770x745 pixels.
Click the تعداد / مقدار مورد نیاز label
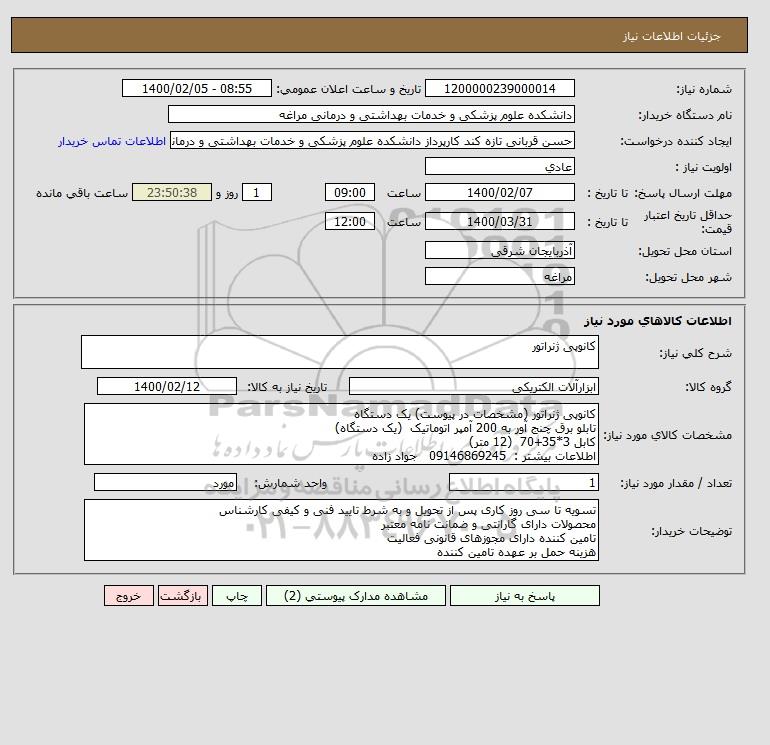676,483
